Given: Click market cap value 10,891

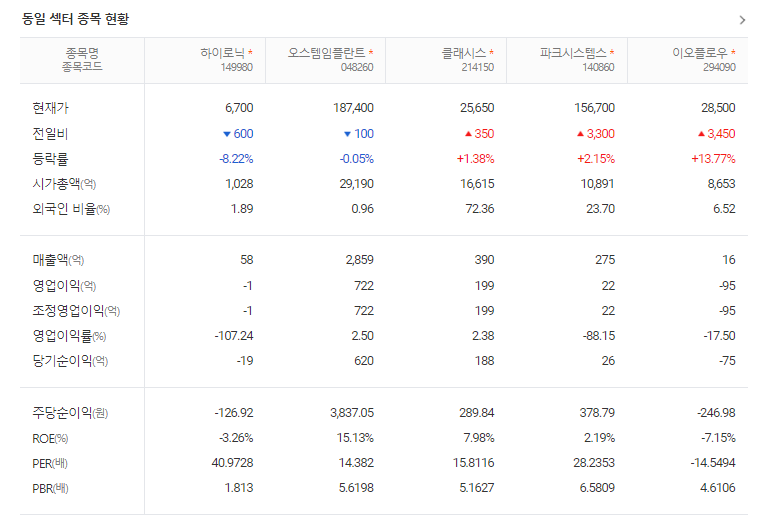Looking at the screenshot, I should click(x=598, y=184).
